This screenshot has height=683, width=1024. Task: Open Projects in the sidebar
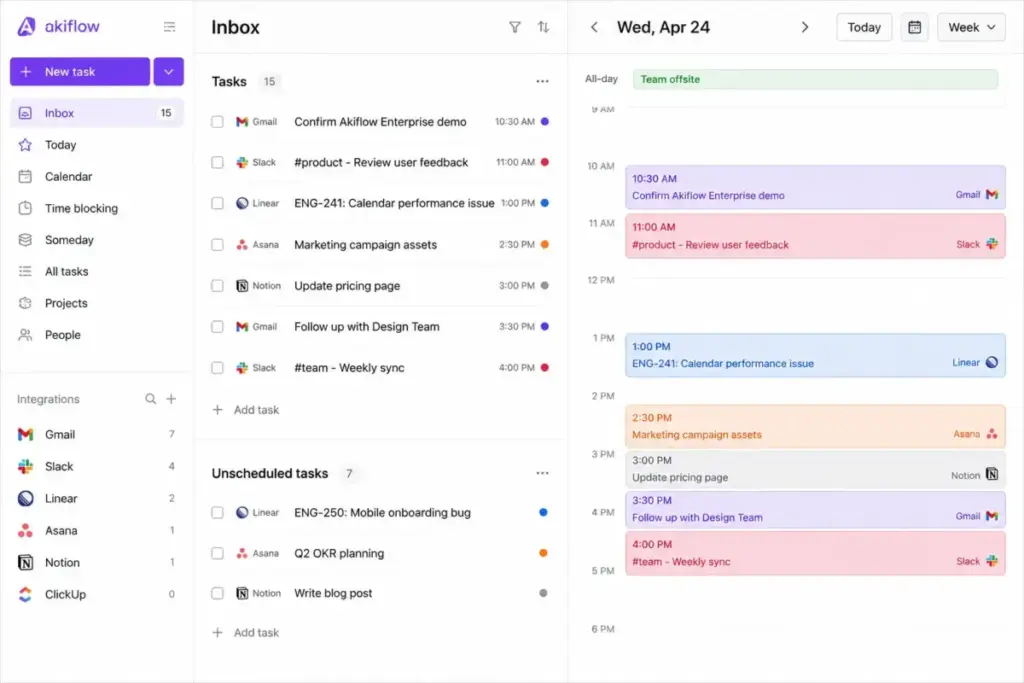(96, 303)
